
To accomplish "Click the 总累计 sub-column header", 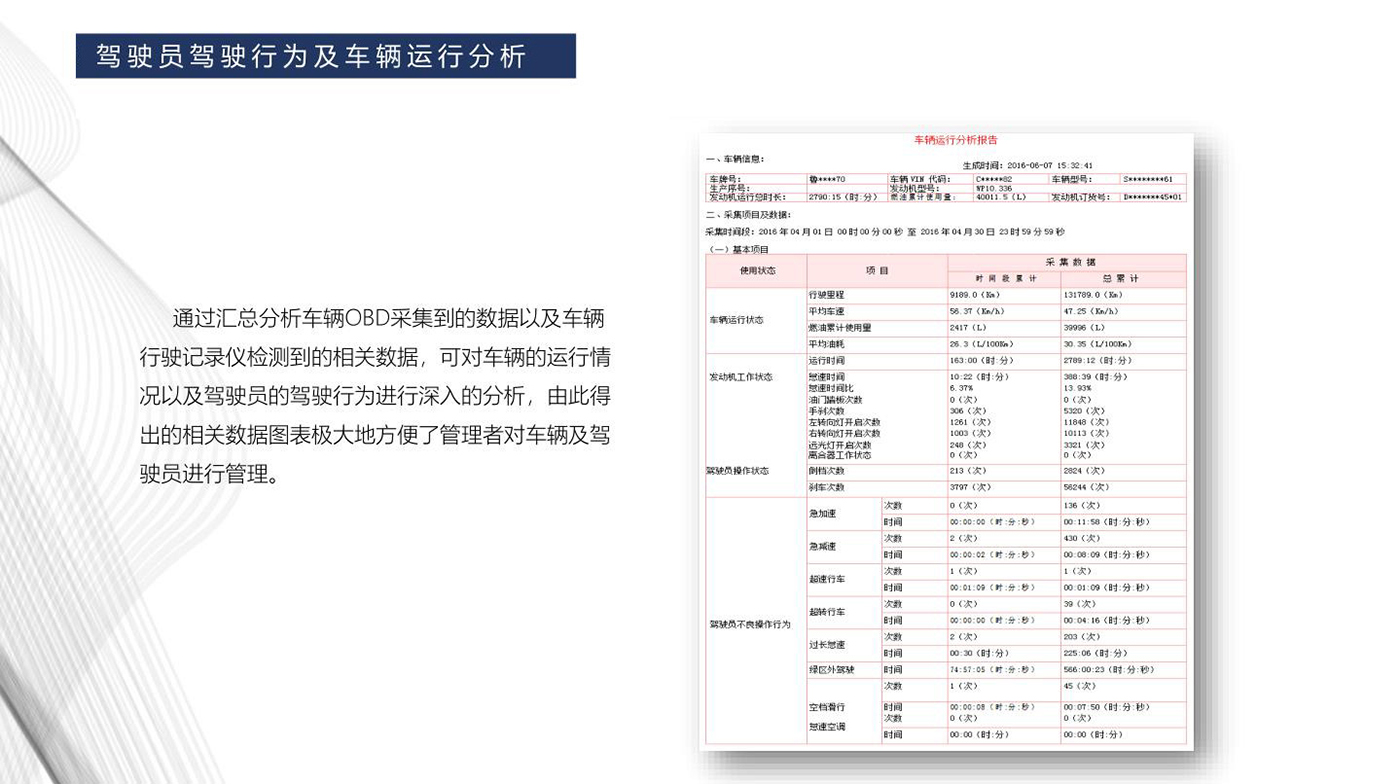I will (x=1122, y=278).
